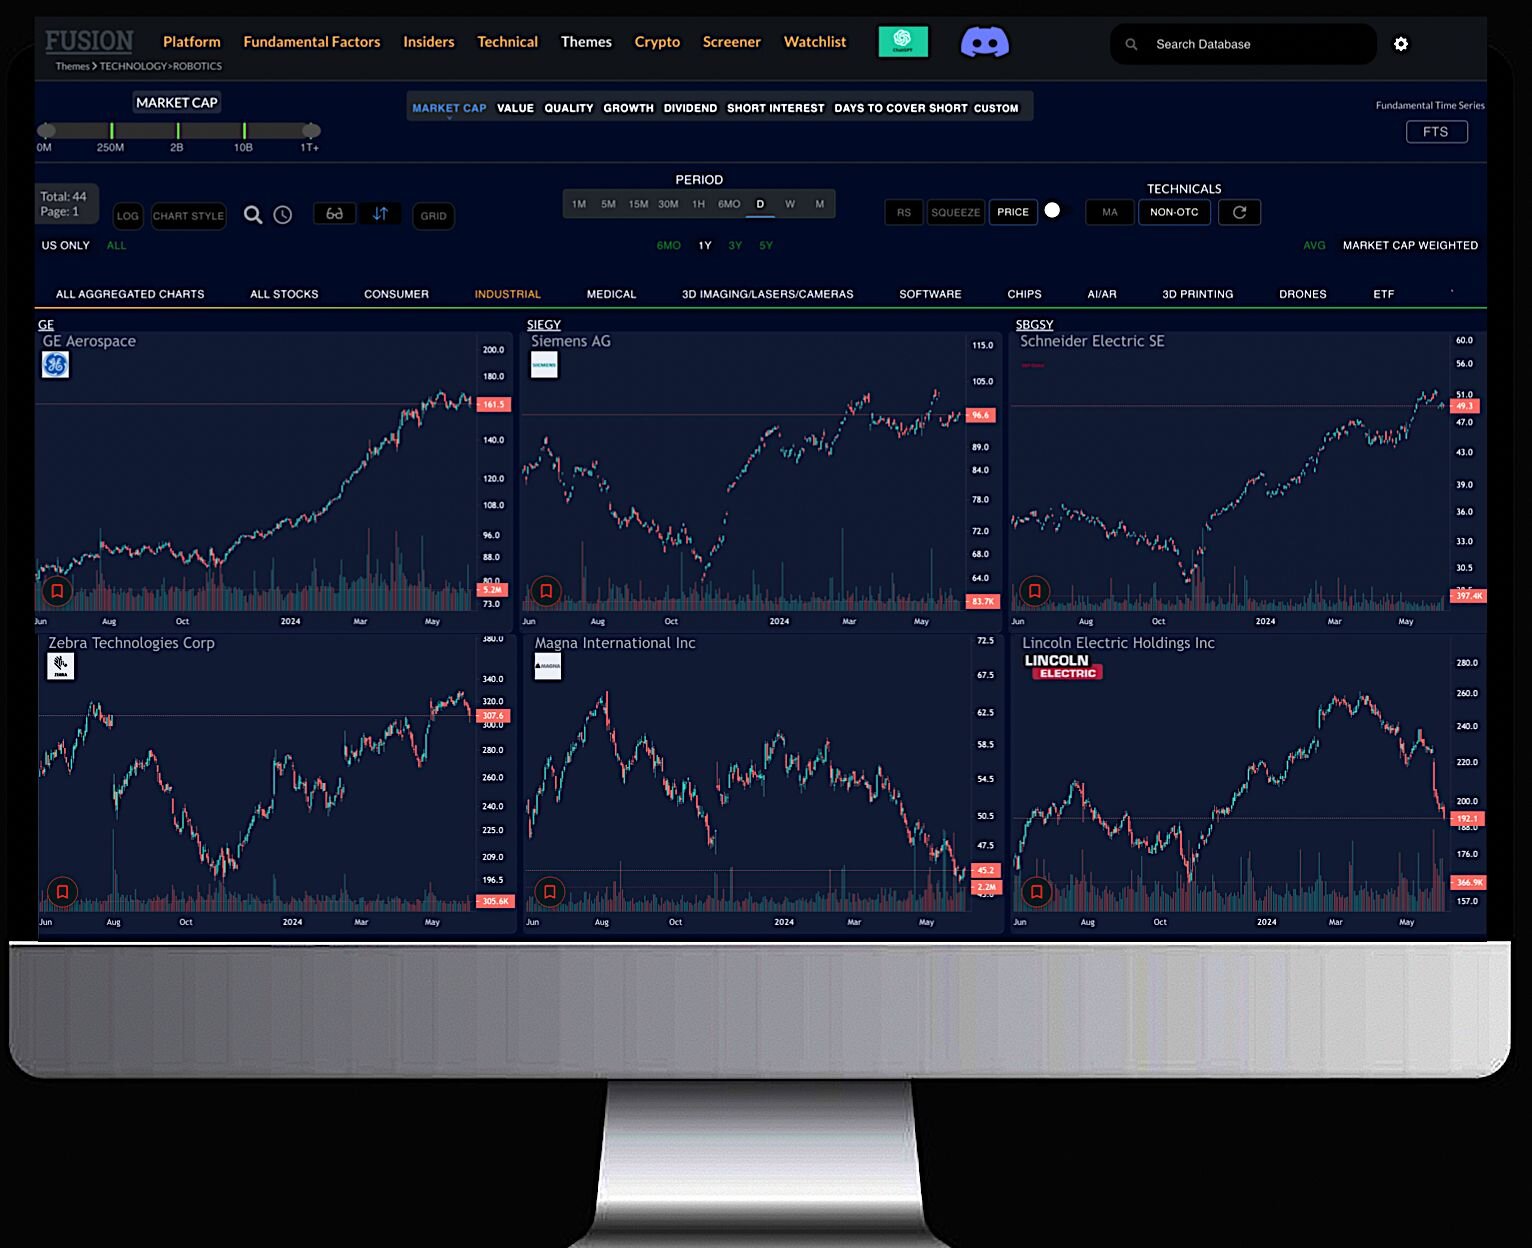Click the Zebra Technologies logo icon

(x=61, y=667)
